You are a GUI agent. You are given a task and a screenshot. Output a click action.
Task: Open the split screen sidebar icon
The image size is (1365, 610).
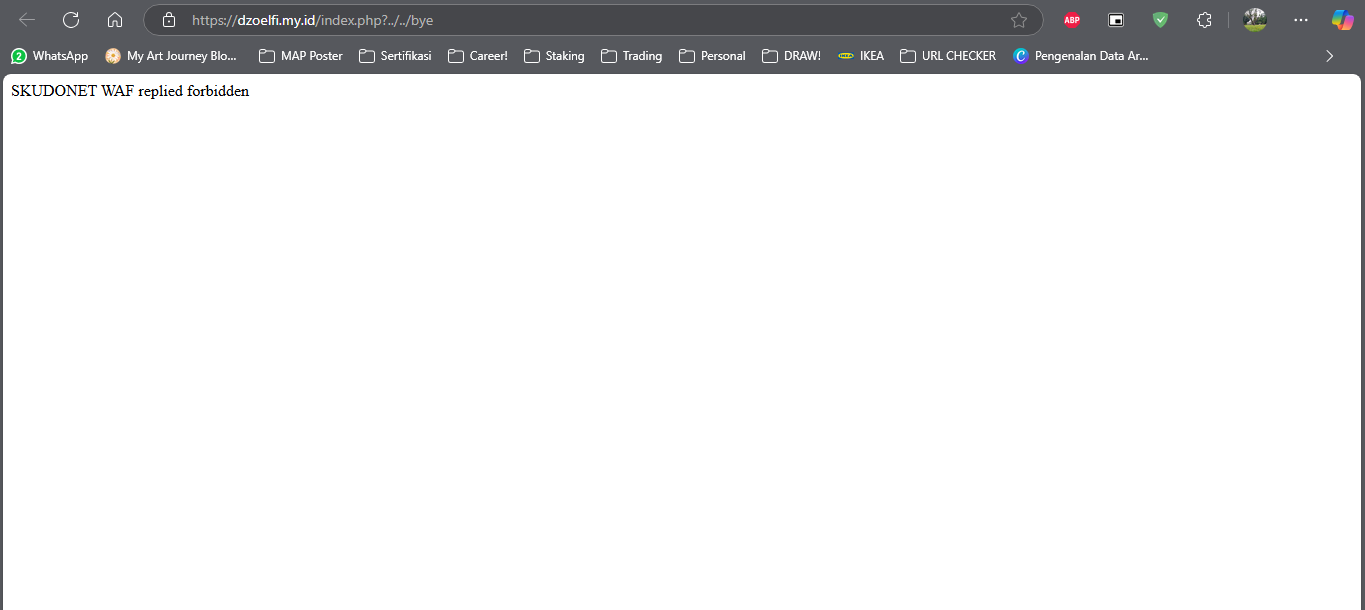[x=1116, y=20]
